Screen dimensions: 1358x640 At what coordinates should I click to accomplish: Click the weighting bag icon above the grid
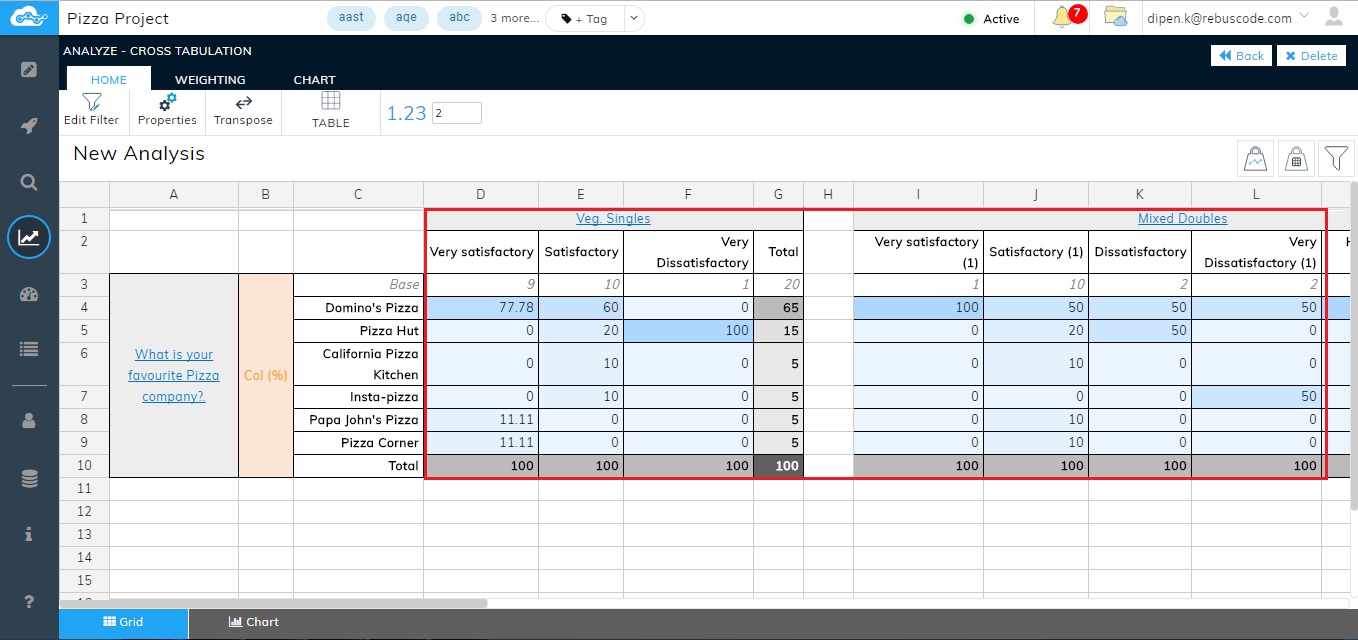[1296, 157]
